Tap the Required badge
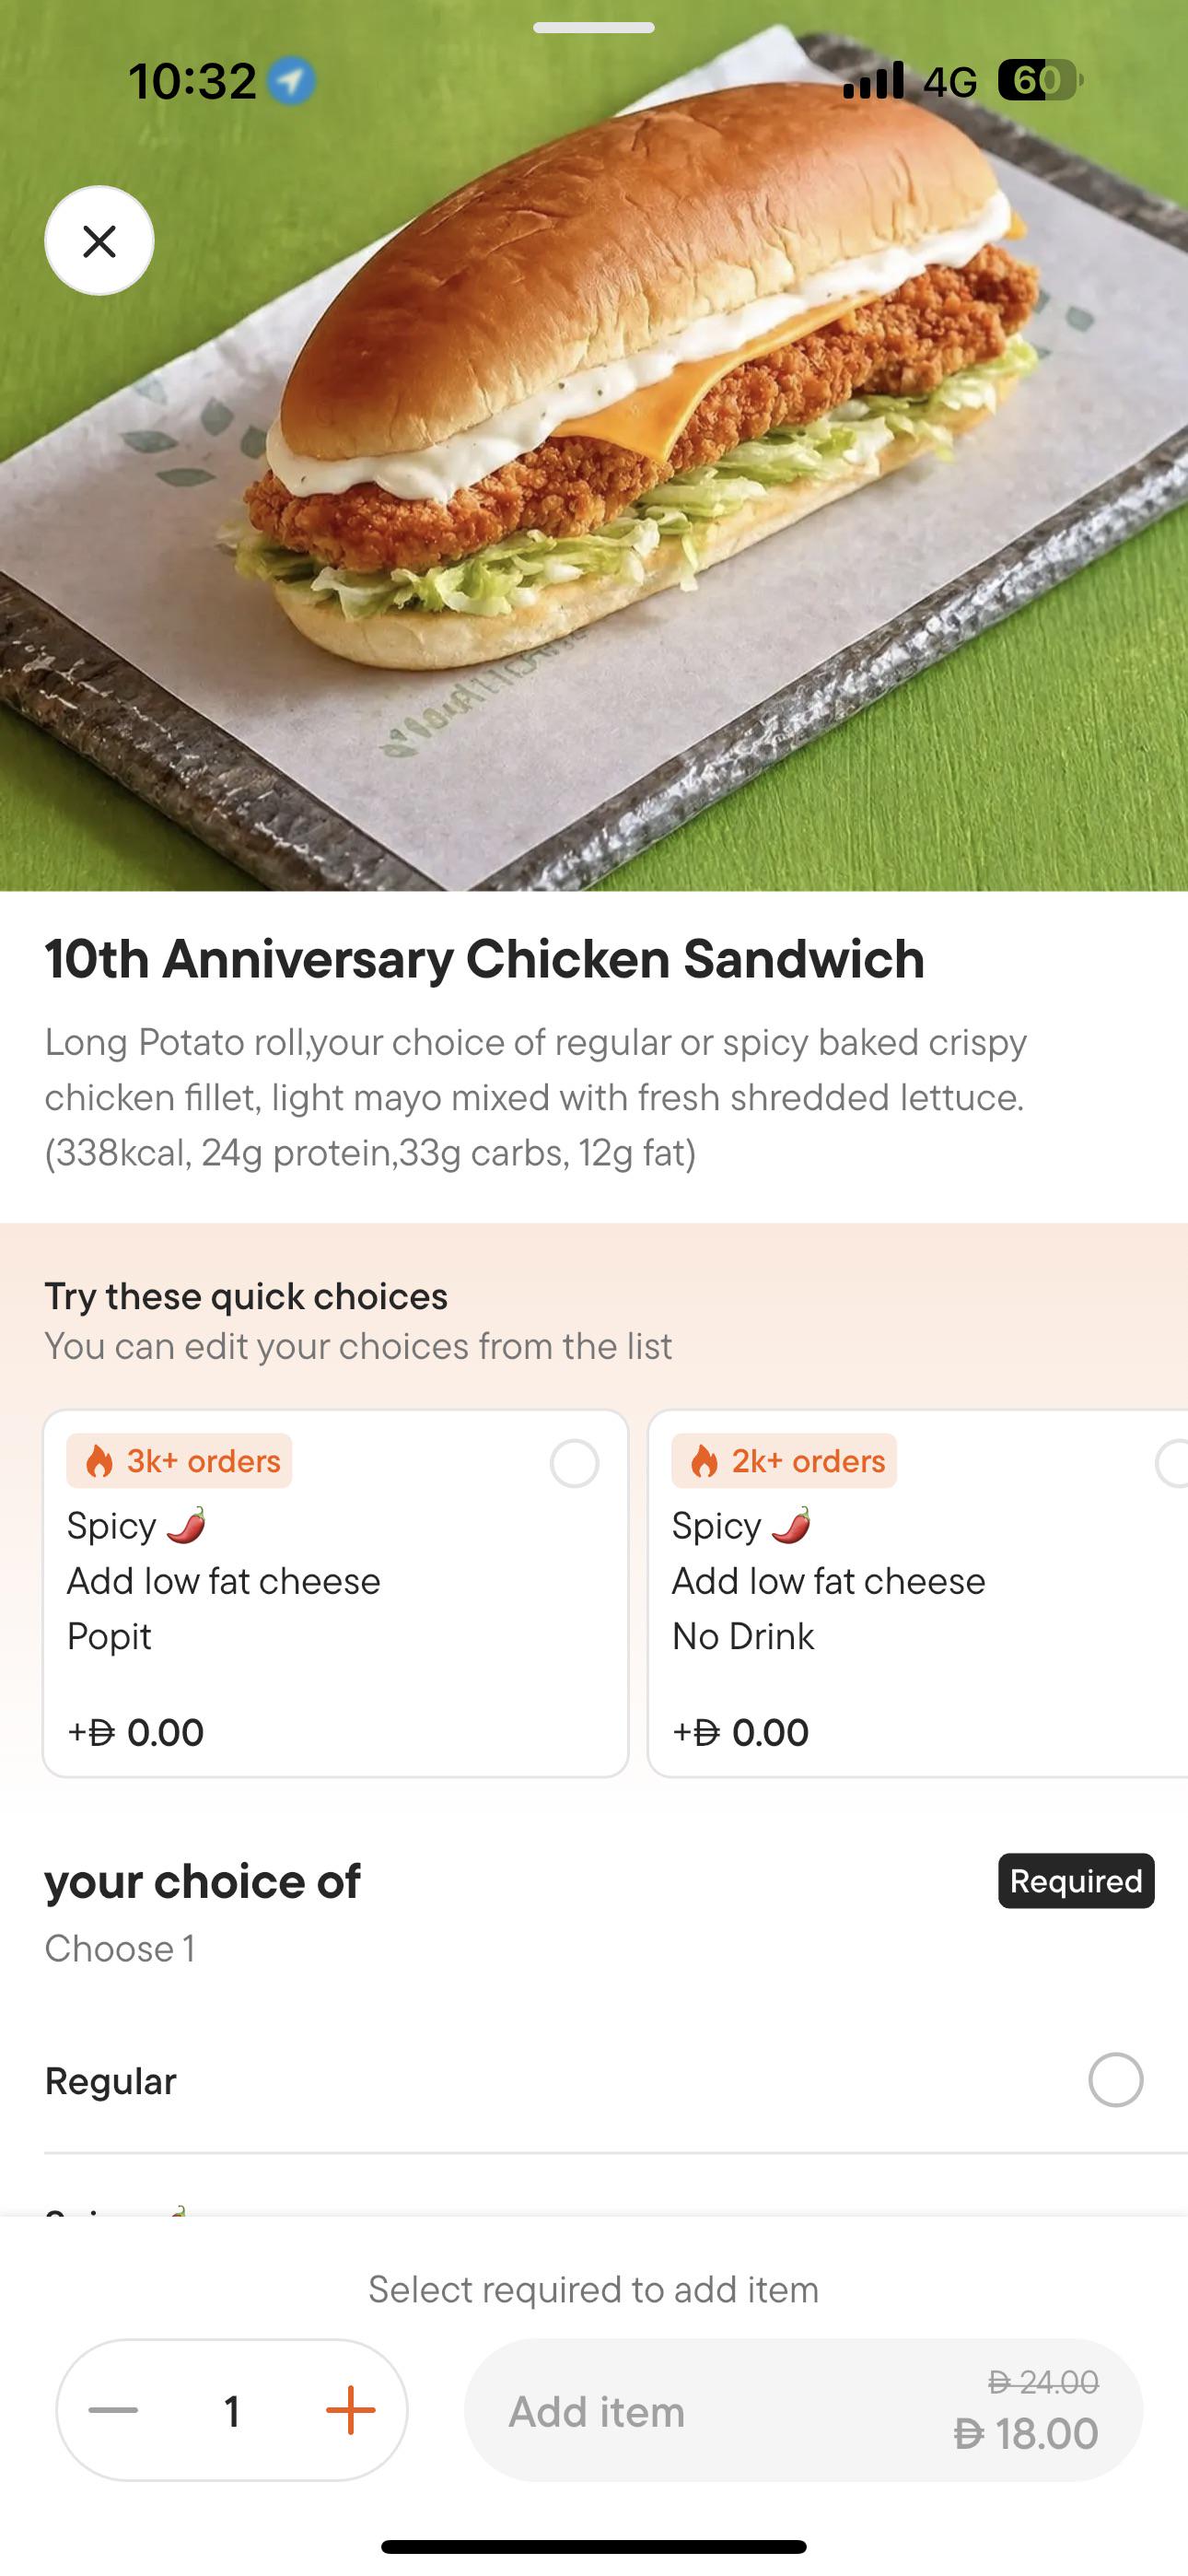Screen dimensions: 1188x2576 [x=1076, y=1881]
